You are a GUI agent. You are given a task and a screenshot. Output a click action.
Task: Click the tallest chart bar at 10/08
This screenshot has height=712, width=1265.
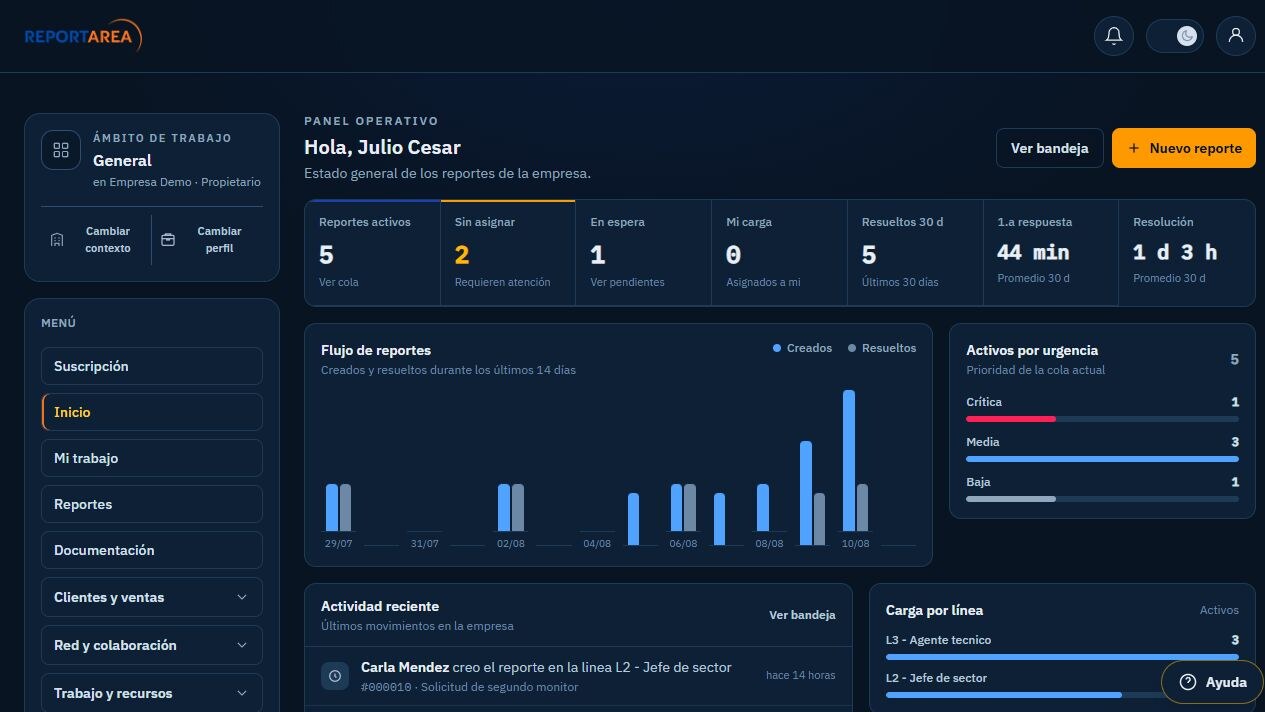(x=849, y=461)
